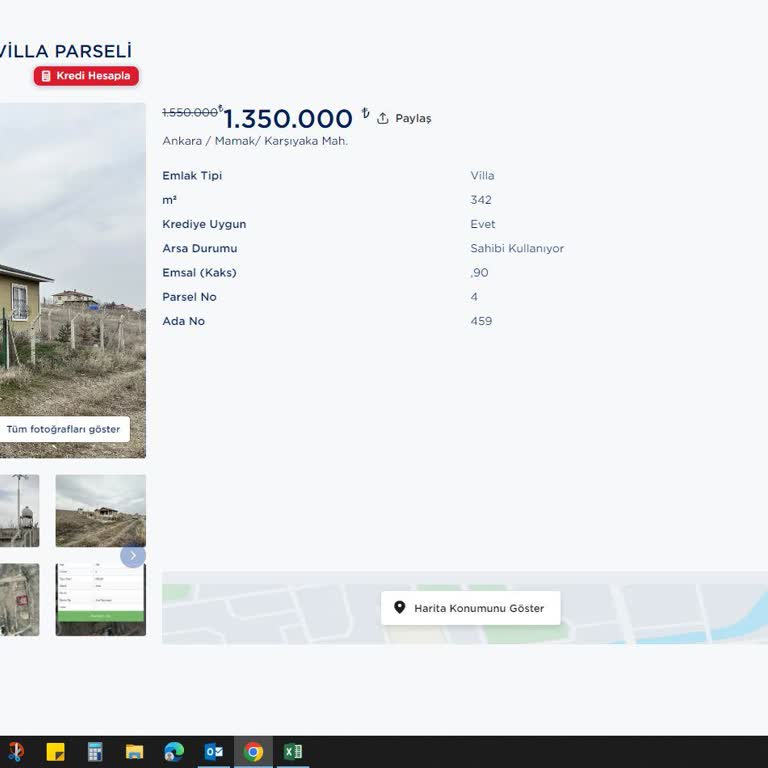Switch to Excel in taskbar
Screen dimensions: 768x768
point(293,752)
